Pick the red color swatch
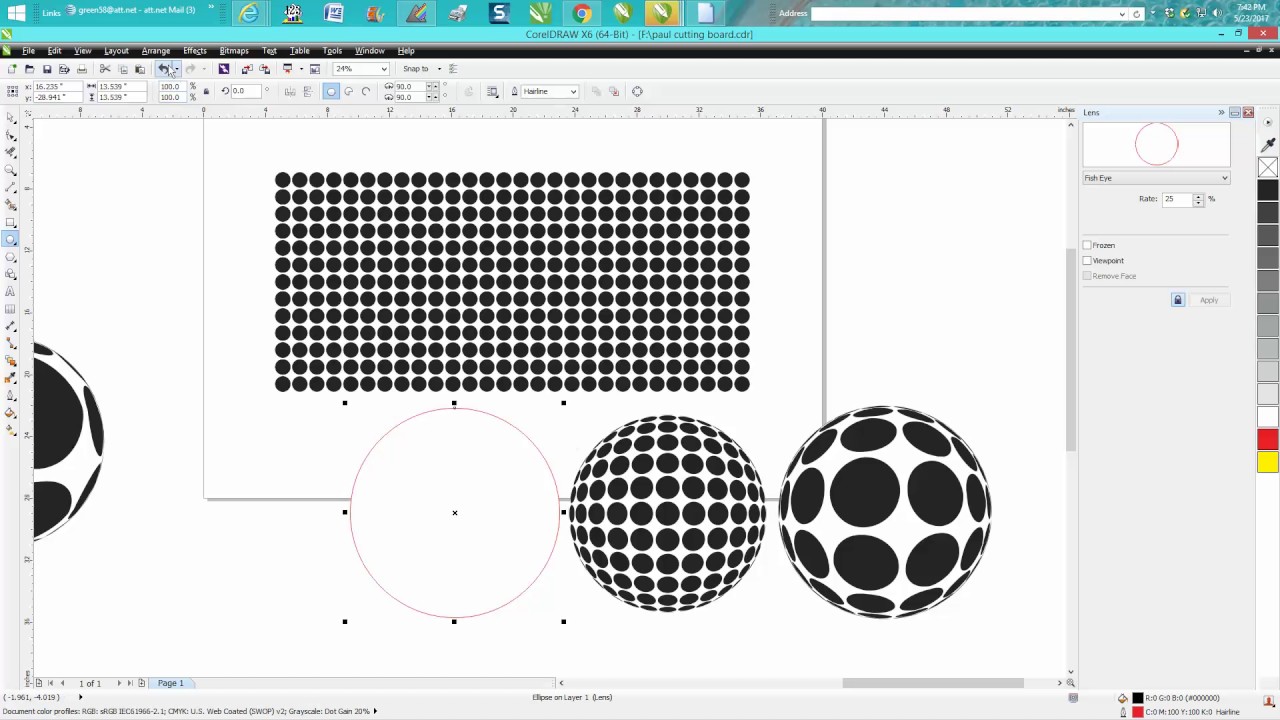Image resolution: width=1280 pixels, height=720 pixels. [1268, 440]
